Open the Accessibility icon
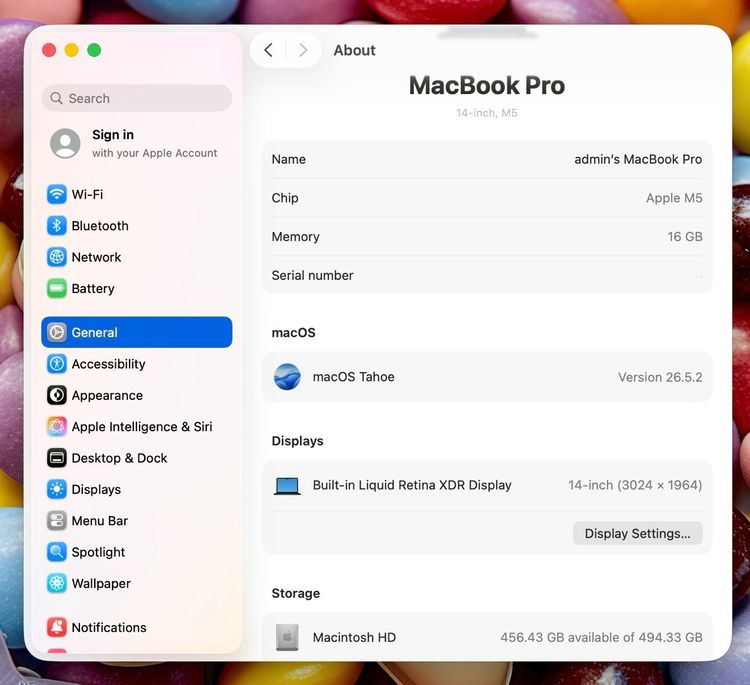This screenshot has width=750, height=685. coord(56,364)
